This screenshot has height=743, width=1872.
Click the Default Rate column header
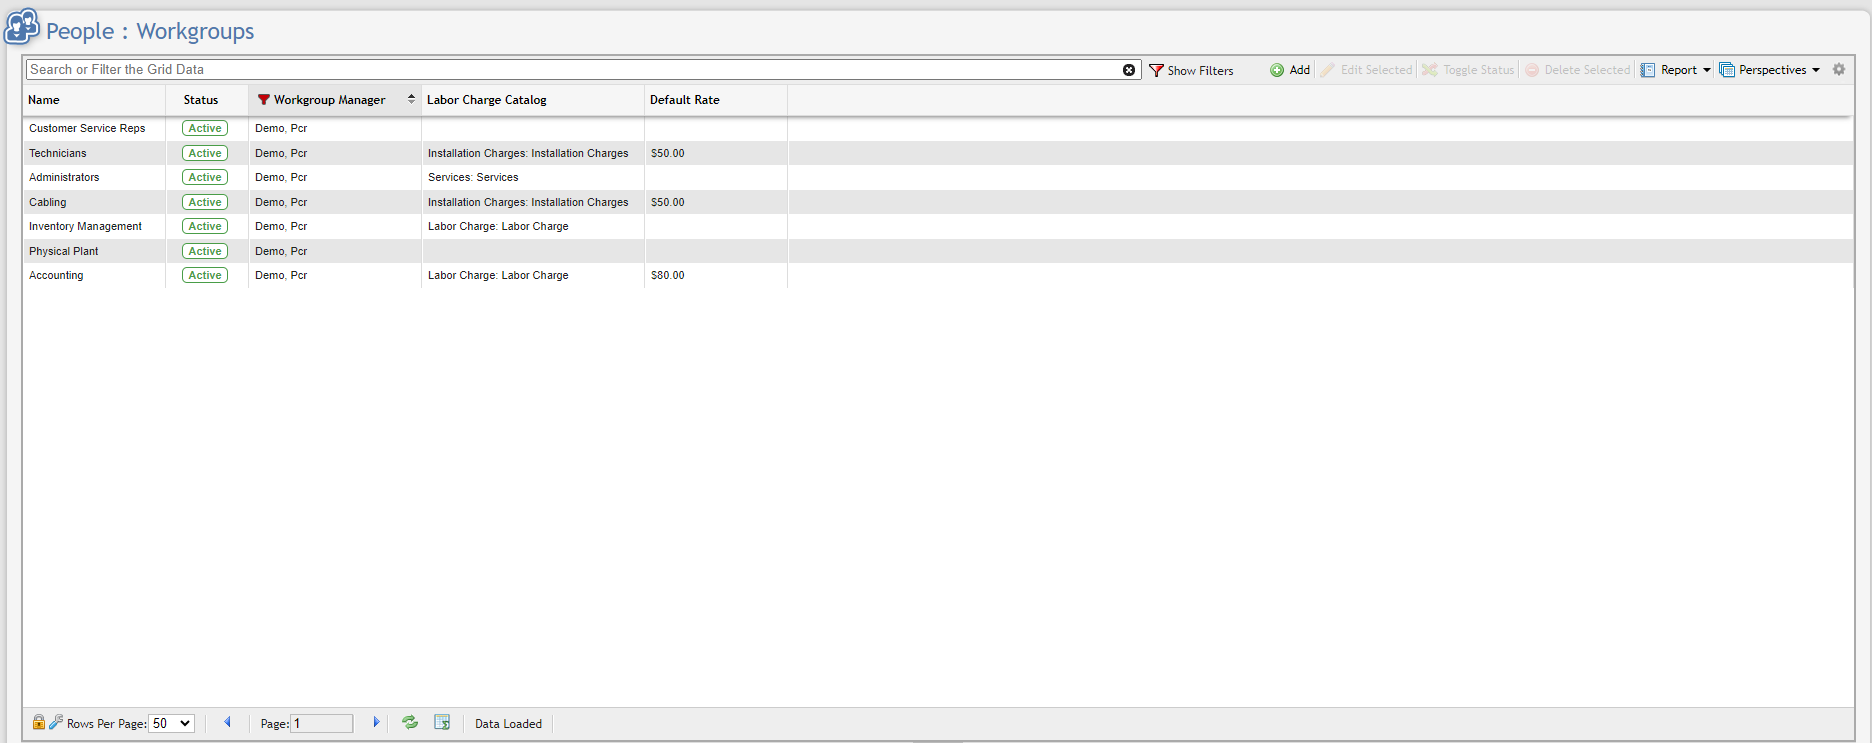coord(685,100)
